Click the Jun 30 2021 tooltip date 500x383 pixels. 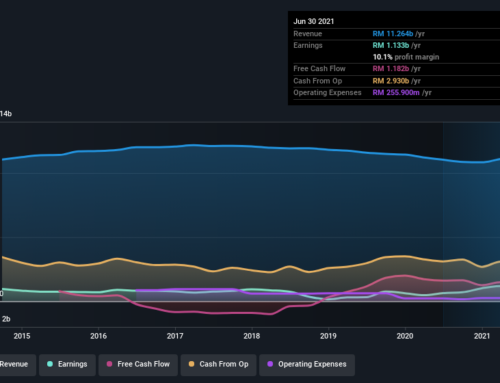[x=314, y=21]
